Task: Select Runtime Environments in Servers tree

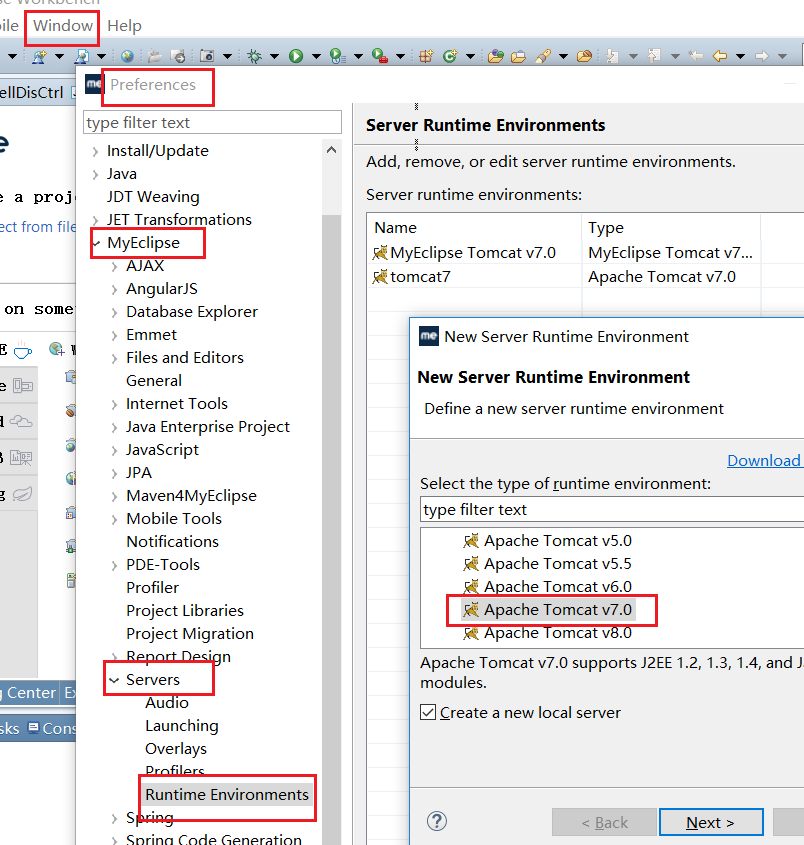Action: pyautogui.click(x=227, y=794)
